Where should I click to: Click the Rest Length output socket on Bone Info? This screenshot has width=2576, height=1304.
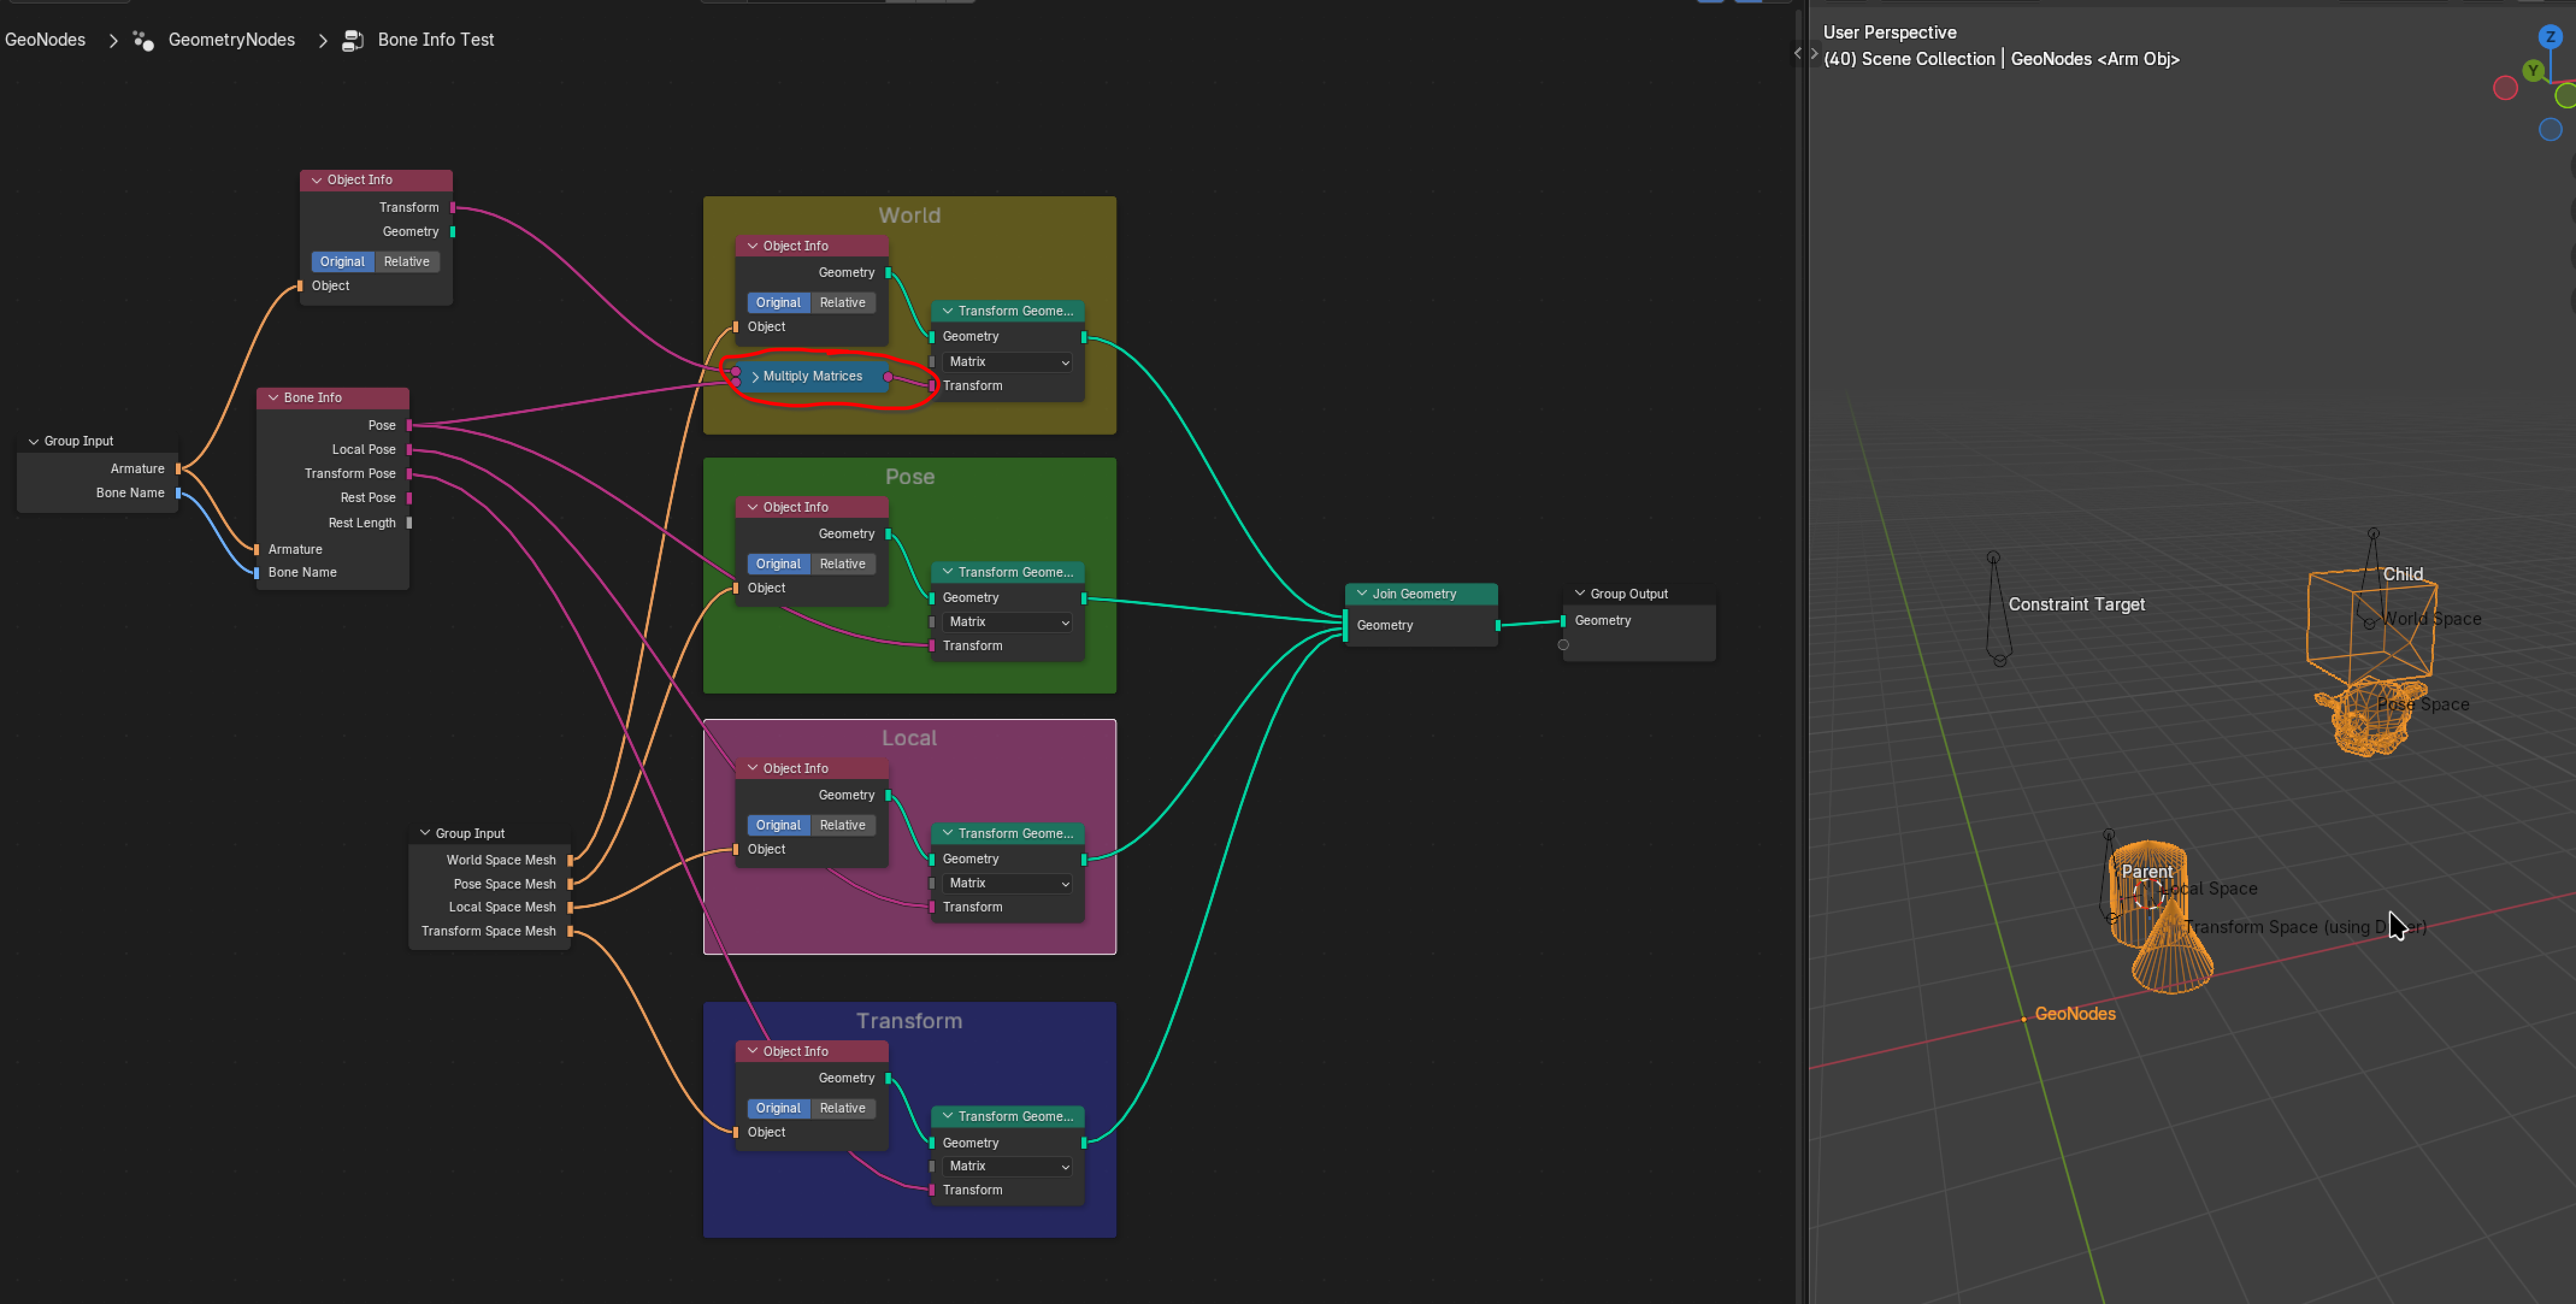(409, 522)
